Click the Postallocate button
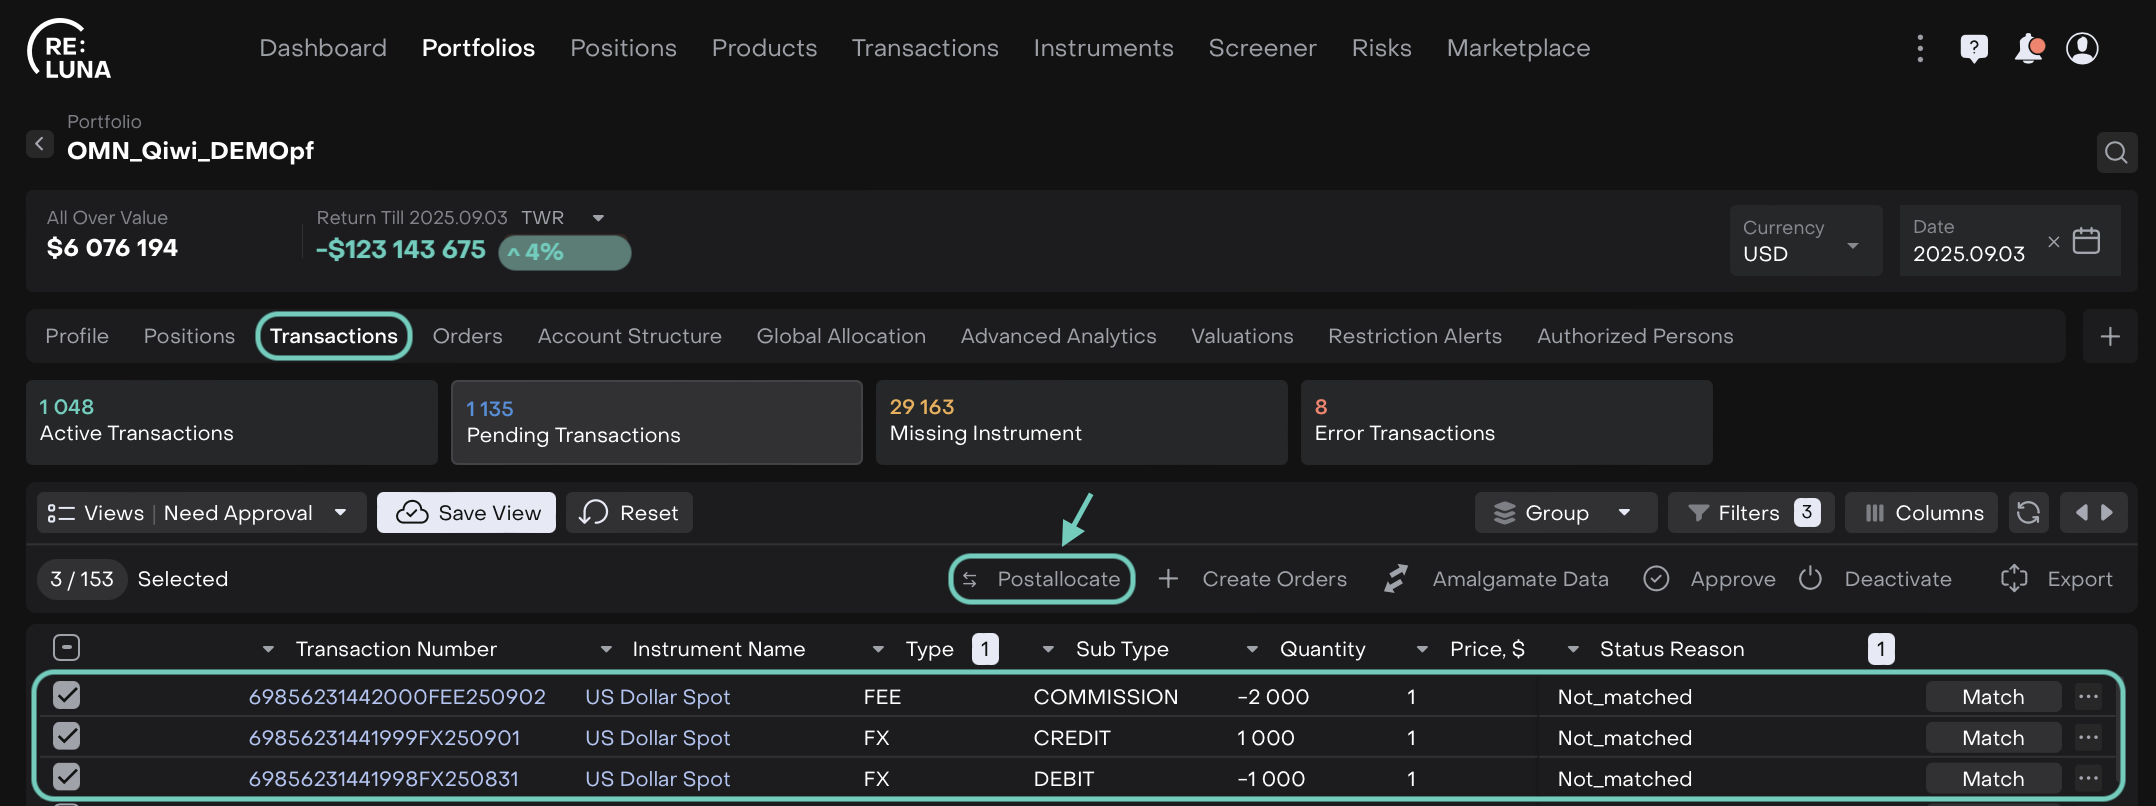The width and height of the screenshot is (2156, 806). [x=1041, y=579]
